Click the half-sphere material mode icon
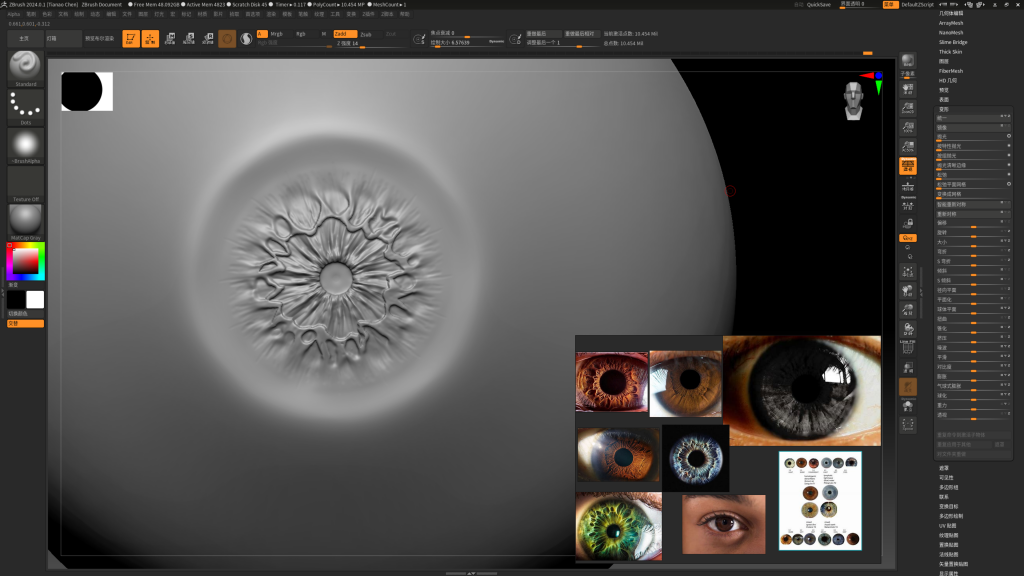The width and height of the screenshot is (1024, 576). (246, 39)
